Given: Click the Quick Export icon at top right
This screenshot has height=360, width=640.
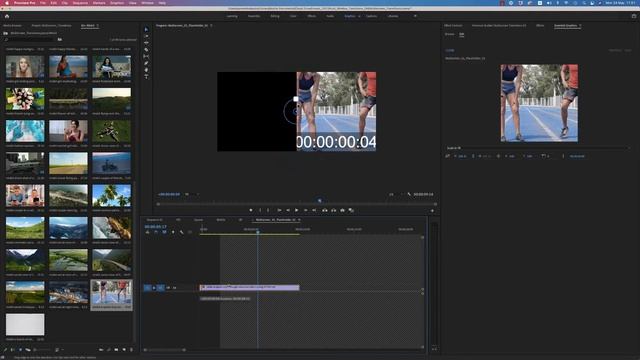Looking at the screenshot, I should 634,16.
